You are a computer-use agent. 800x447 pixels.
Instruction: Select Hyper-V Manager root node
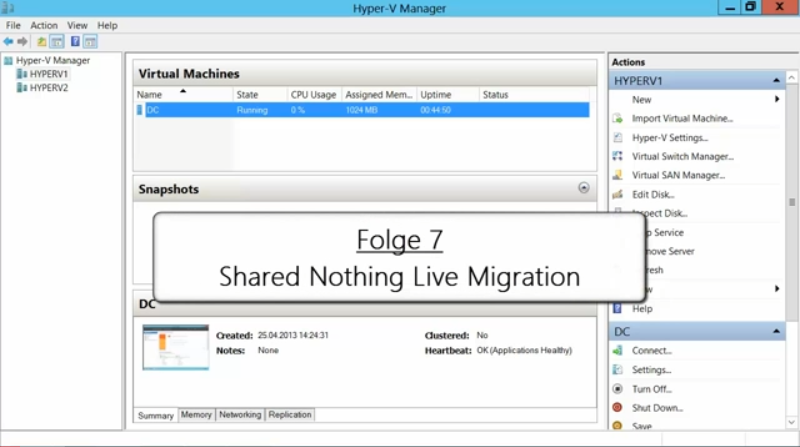pos(53,60)
